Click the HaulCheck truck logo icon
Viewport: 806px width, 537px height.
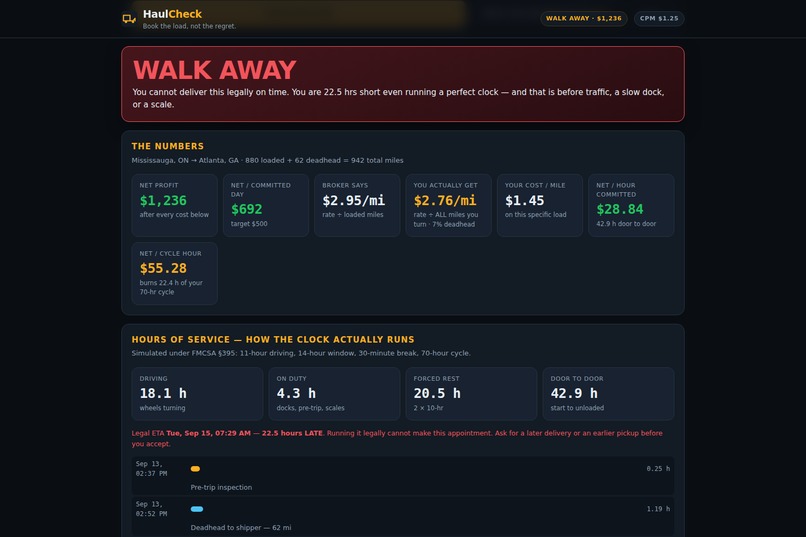(129, 19)
